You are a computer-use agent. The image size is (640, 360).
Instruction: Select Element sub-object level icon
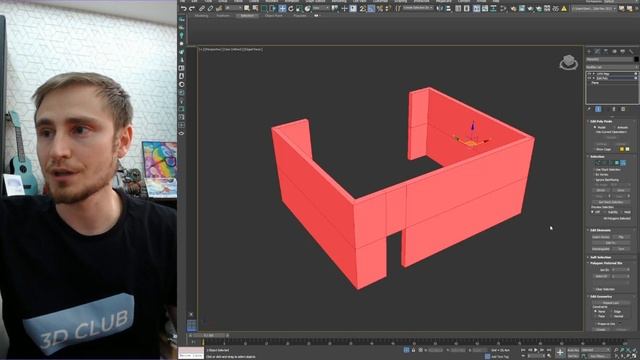(x=623, y=162)
